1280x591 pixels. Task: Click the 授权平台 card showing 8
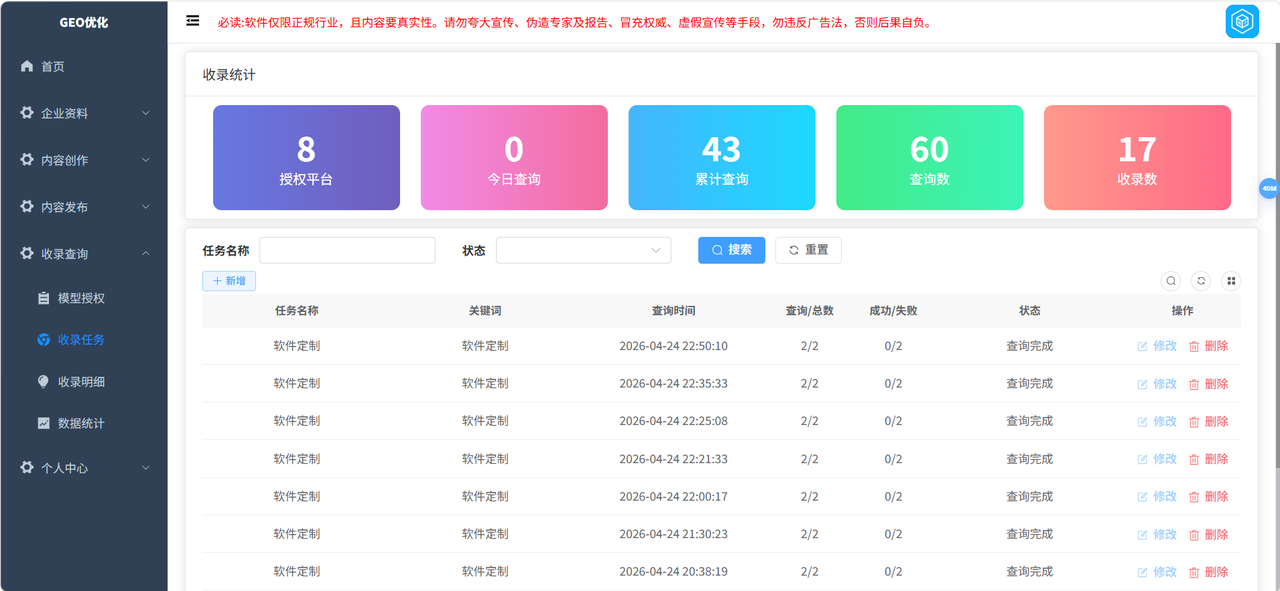click(306, 158)
